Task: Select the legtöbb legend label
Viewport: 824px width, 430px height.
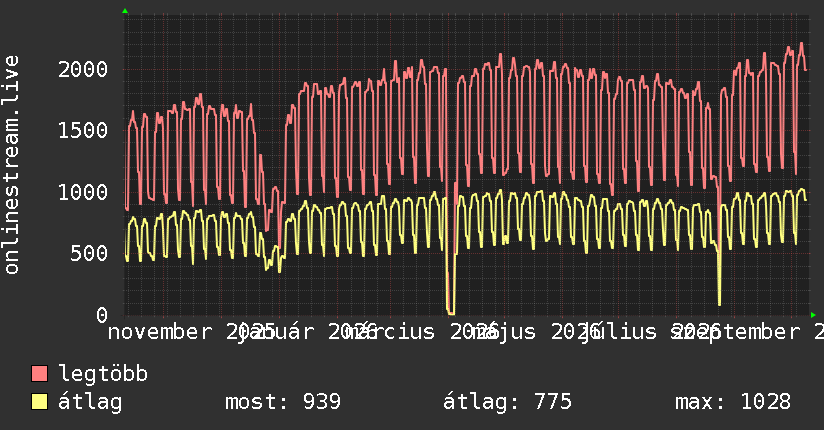Action: (103, 373)
